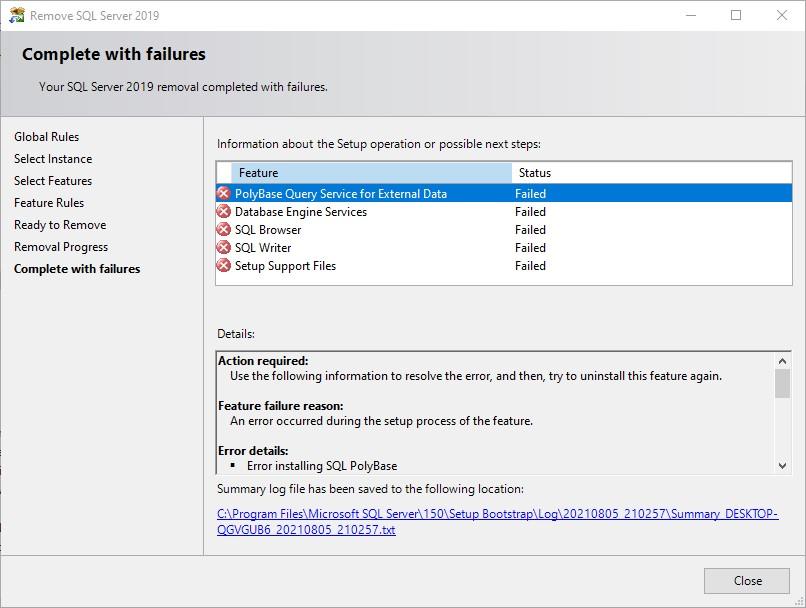Click the SQL Server setup title bar icon

click(x=16, y=15)
